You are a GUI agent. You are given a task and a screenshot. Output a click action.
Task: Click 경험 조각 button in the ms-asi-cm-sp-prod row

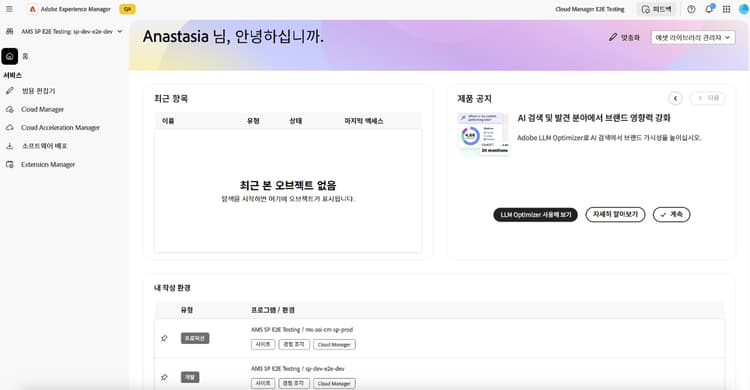coord(294,345)
